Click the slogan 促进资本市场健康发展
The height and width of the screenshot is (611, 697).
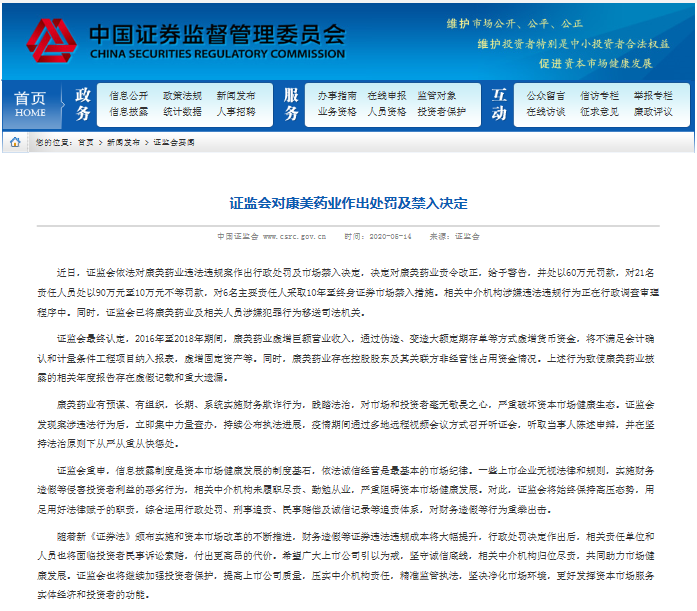coord(596,64)
